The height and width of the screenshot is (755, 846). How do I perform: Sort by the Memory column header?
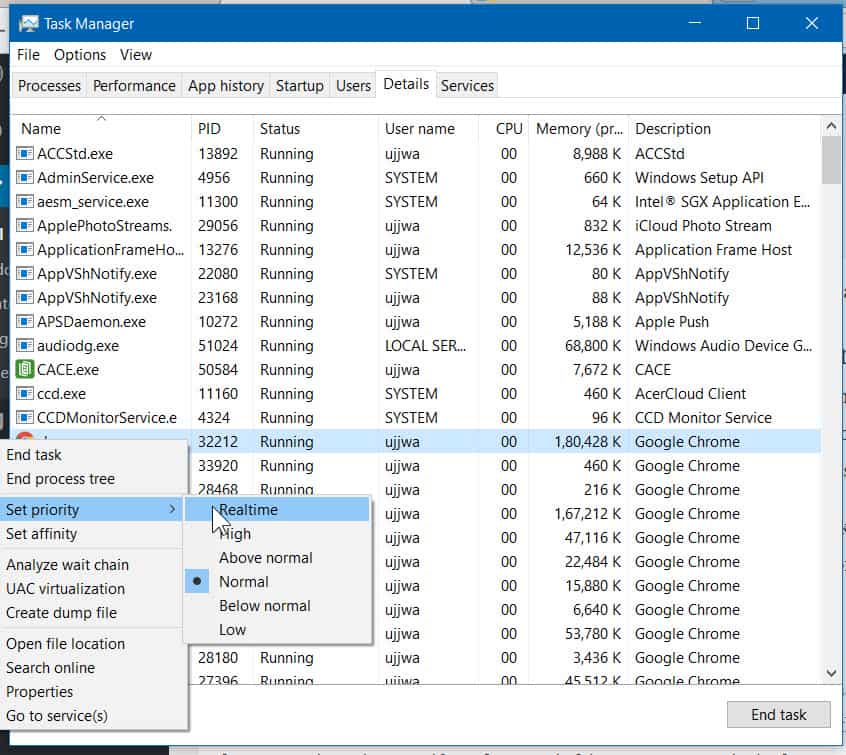[x=579, y=129]
